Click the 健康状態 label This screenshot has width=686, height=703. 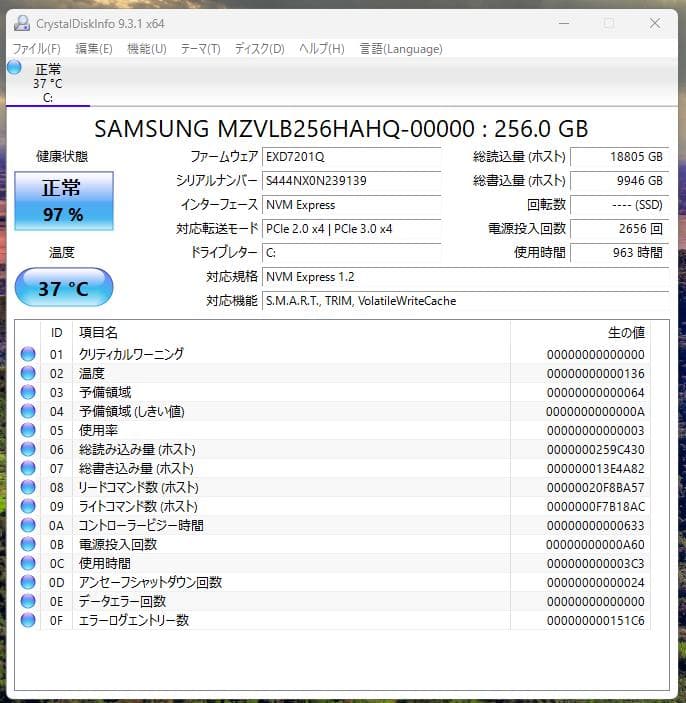click(62, 156)
